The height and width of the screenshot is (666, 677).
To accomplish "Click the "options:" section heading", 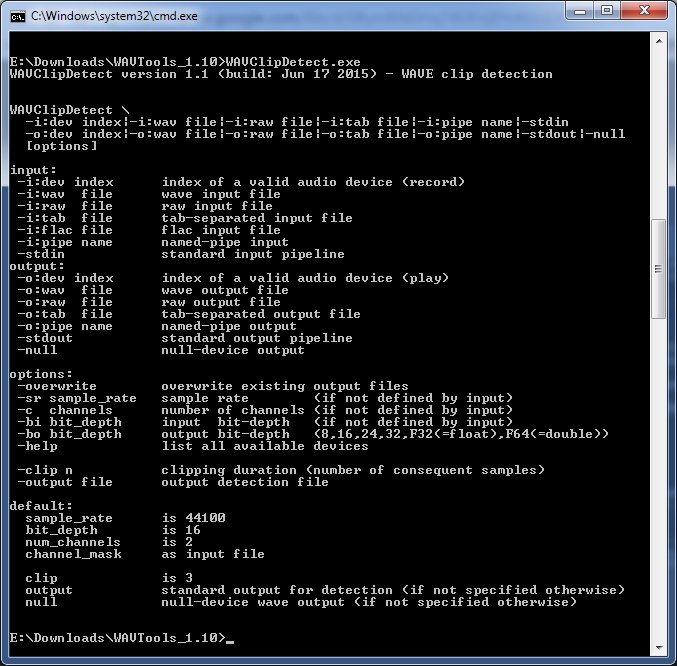I will [41, 374].
